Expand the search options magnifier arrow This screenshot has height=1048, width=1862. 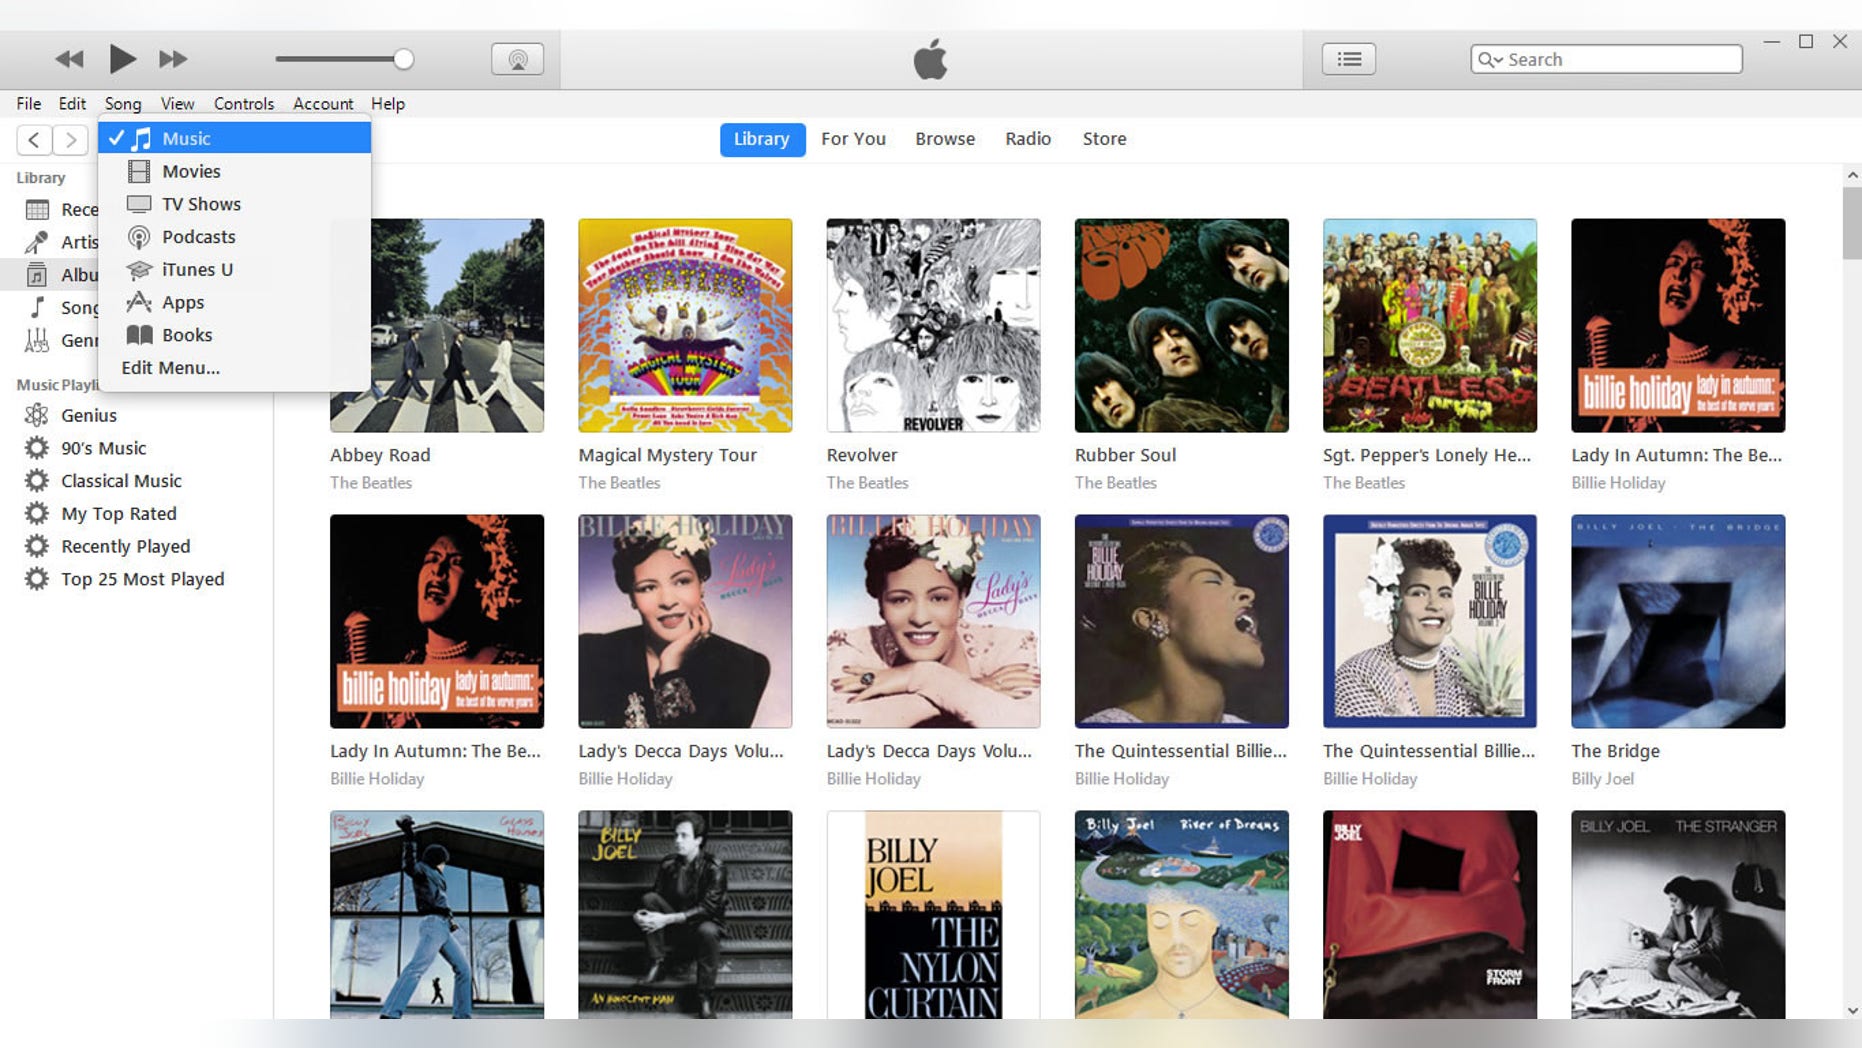pos(1490,60)
